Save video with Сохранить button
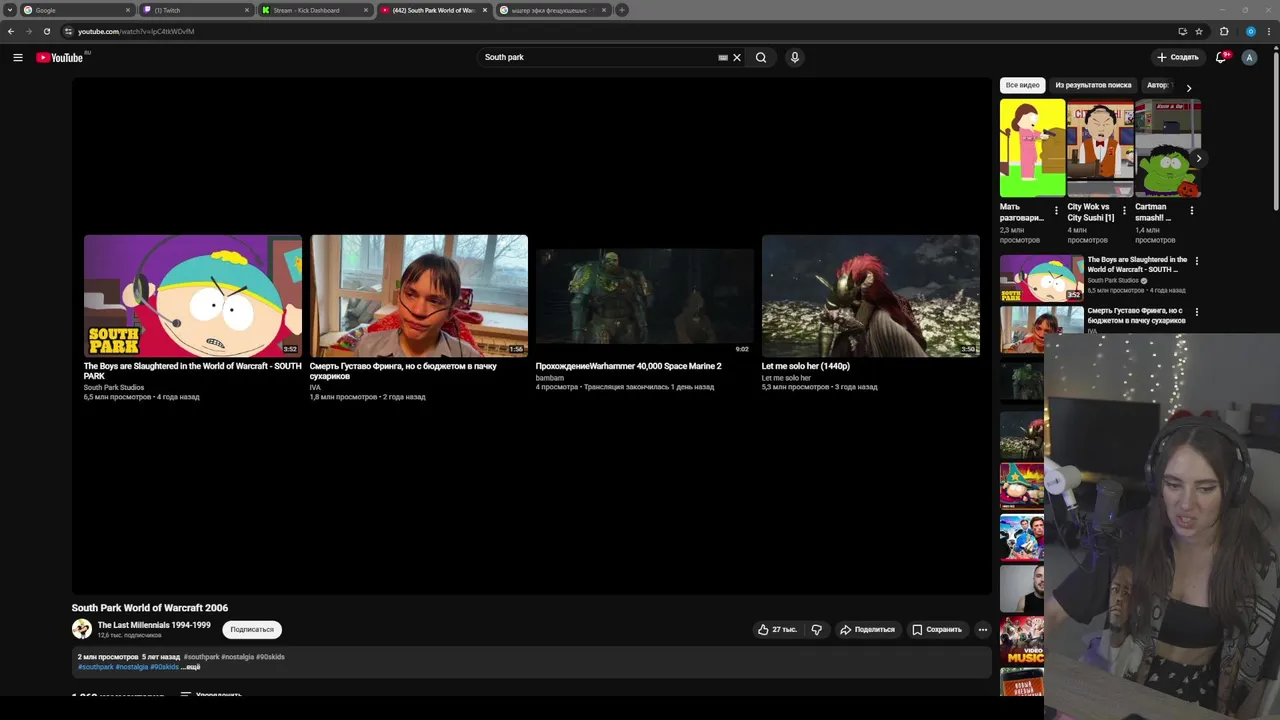Viewport: 1280px width, 720px height. tap(937, 629)
